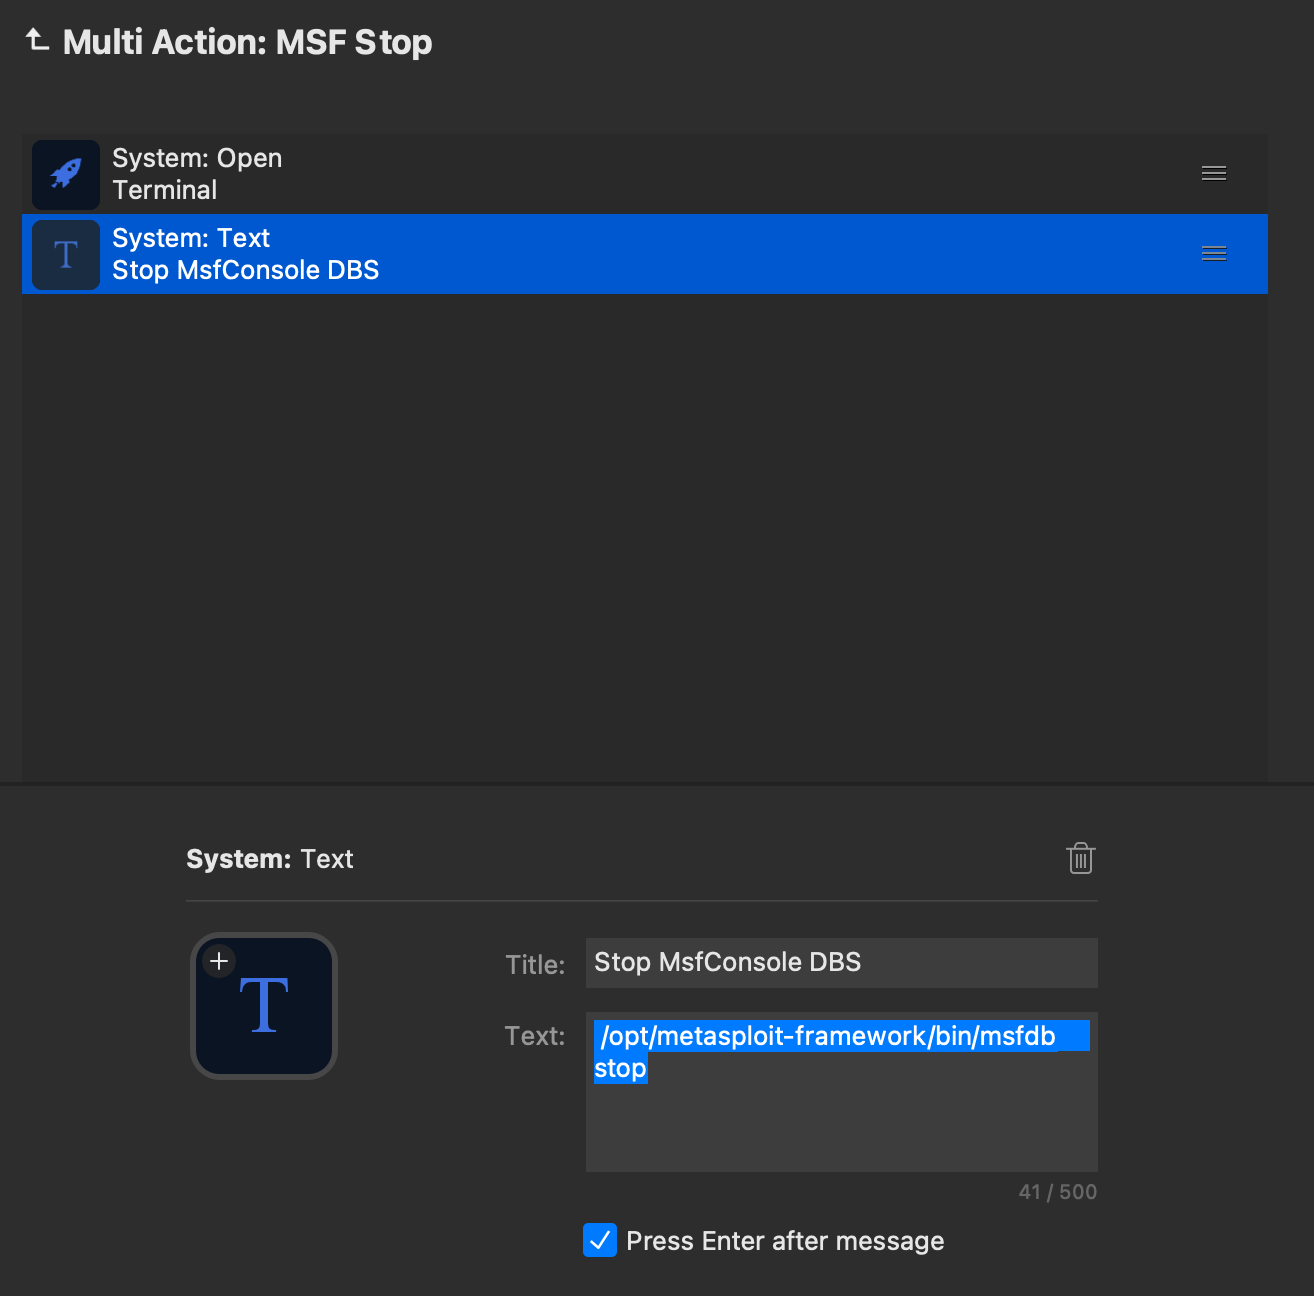Click the msfdb path line in Text box

point(827,1036)
